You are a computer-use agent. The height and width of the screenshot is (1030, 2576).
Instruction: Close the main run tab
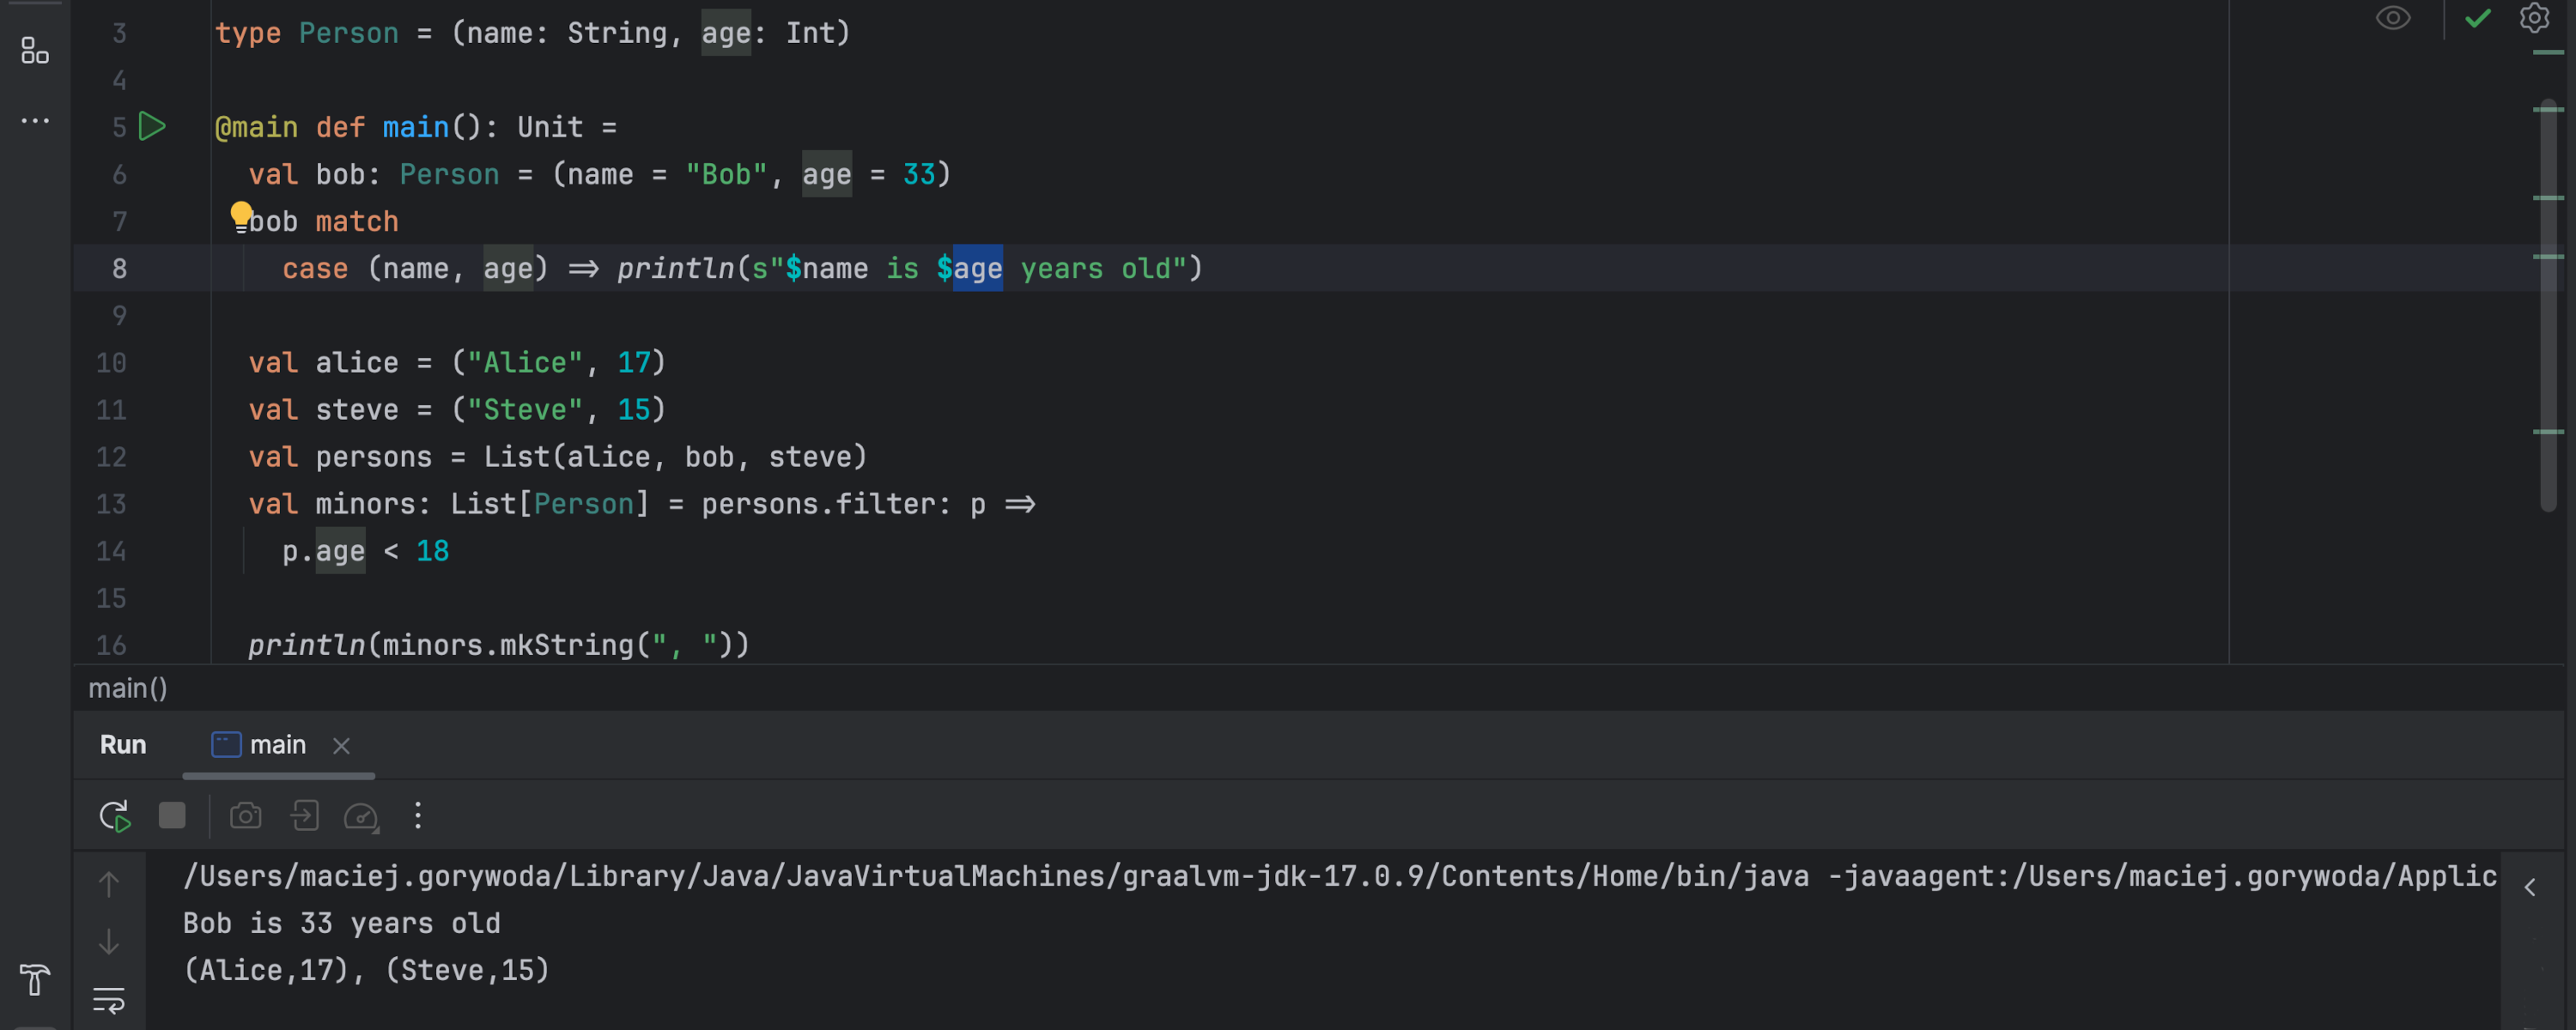point(341,745)
